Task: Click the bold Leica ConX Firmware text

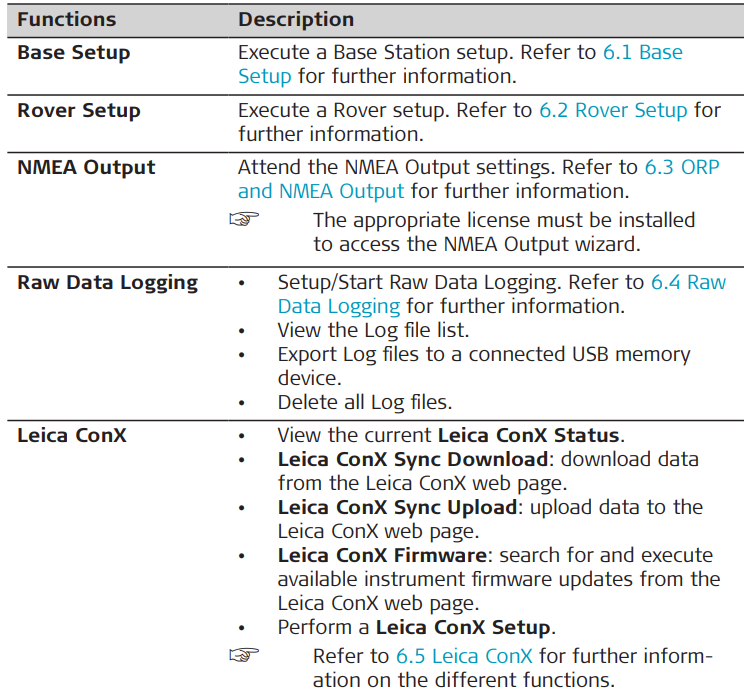Action: [x=381, y=556]
